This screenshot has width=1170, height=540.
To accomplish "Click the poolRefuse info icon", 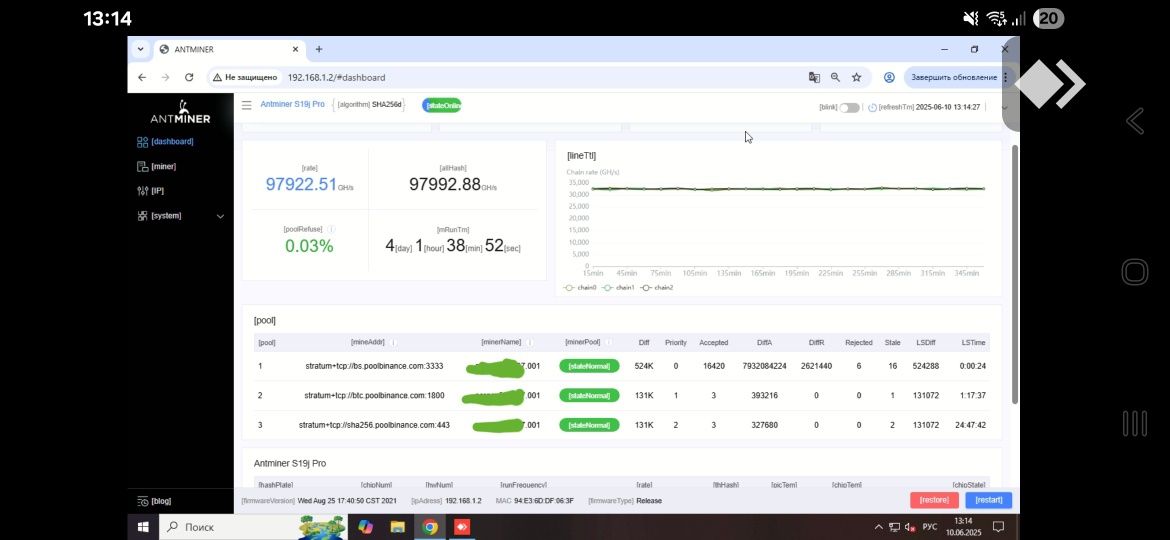I will (x=331, y=230).
